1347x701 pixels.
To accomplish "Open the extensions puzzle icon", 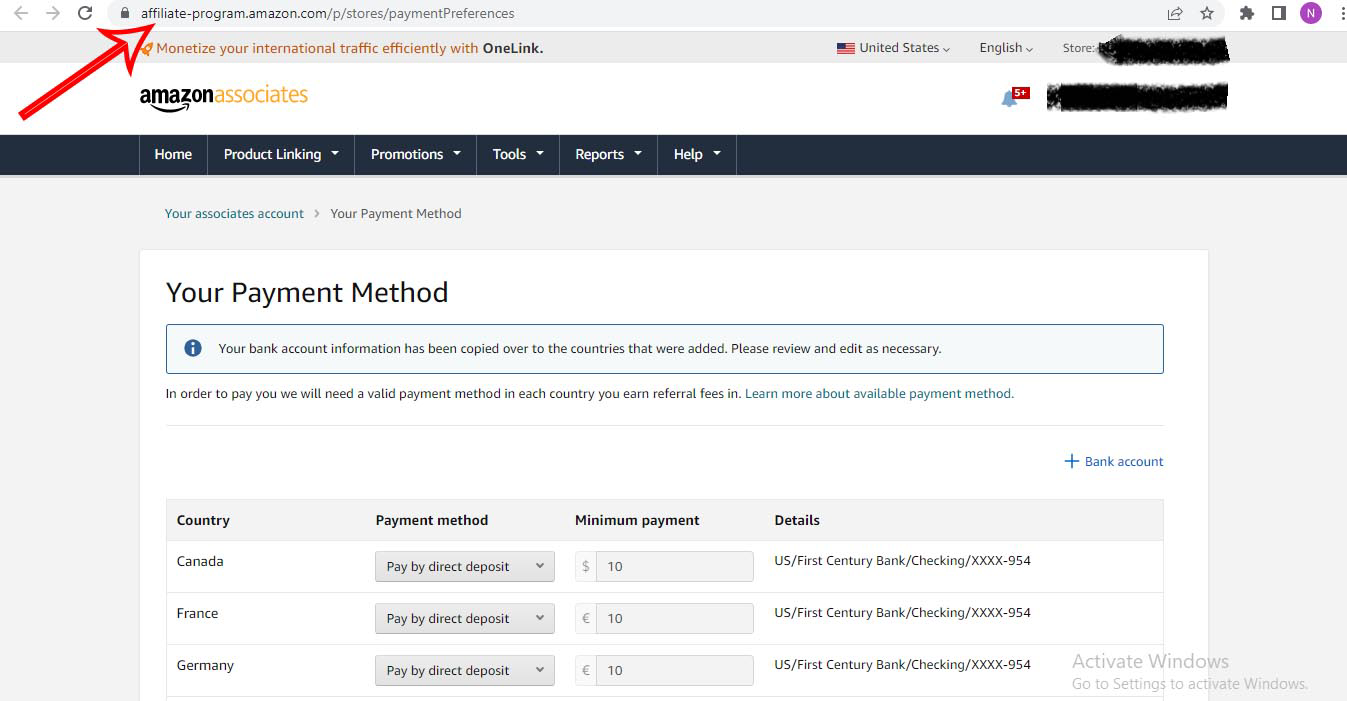I will [1246, 14].
